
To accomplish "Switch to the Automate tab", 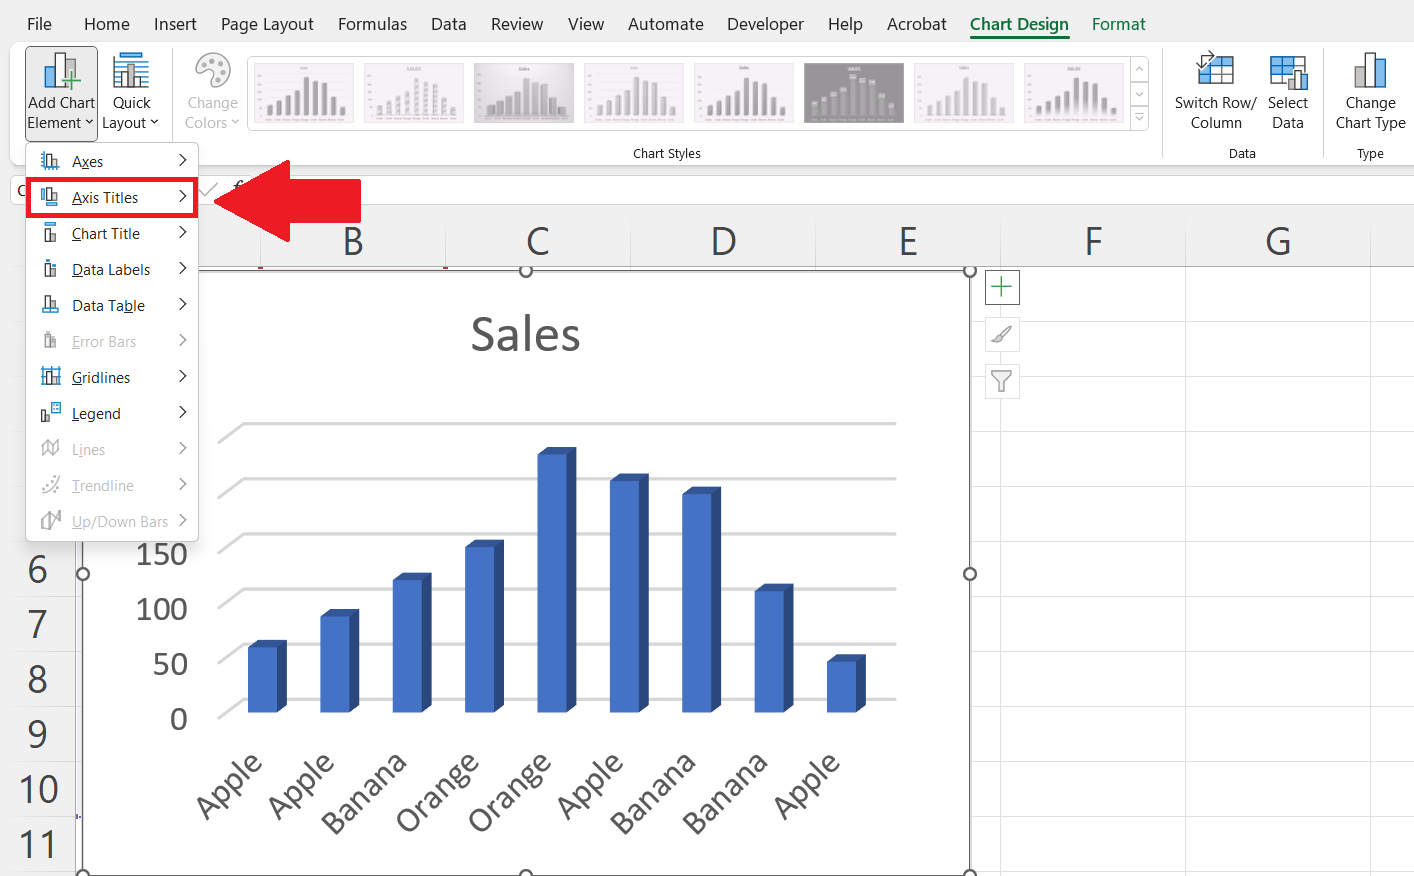I will (666, 24).
